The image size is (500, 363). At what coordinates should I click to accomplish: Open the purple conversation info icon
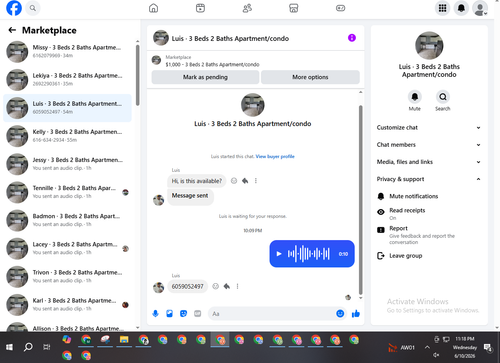click(x=352, y=38)
